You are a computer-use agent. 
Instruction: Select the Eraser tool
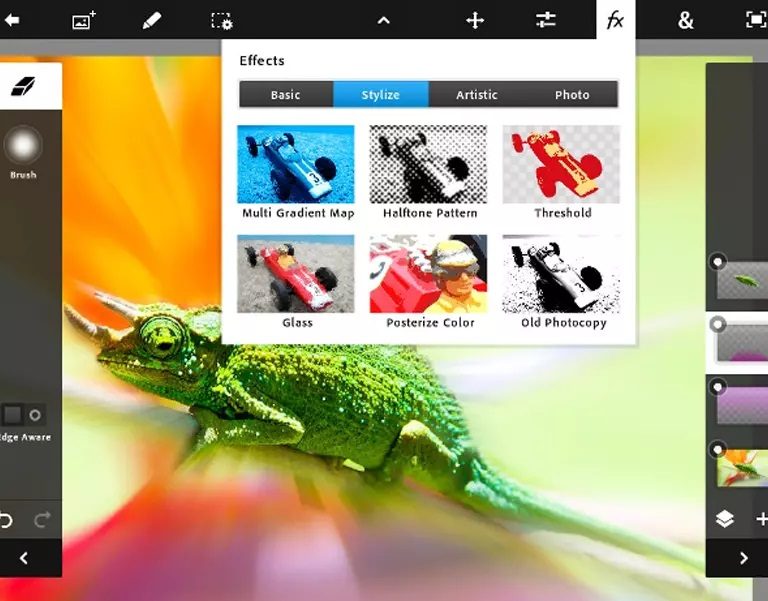(x=23, y=86)
